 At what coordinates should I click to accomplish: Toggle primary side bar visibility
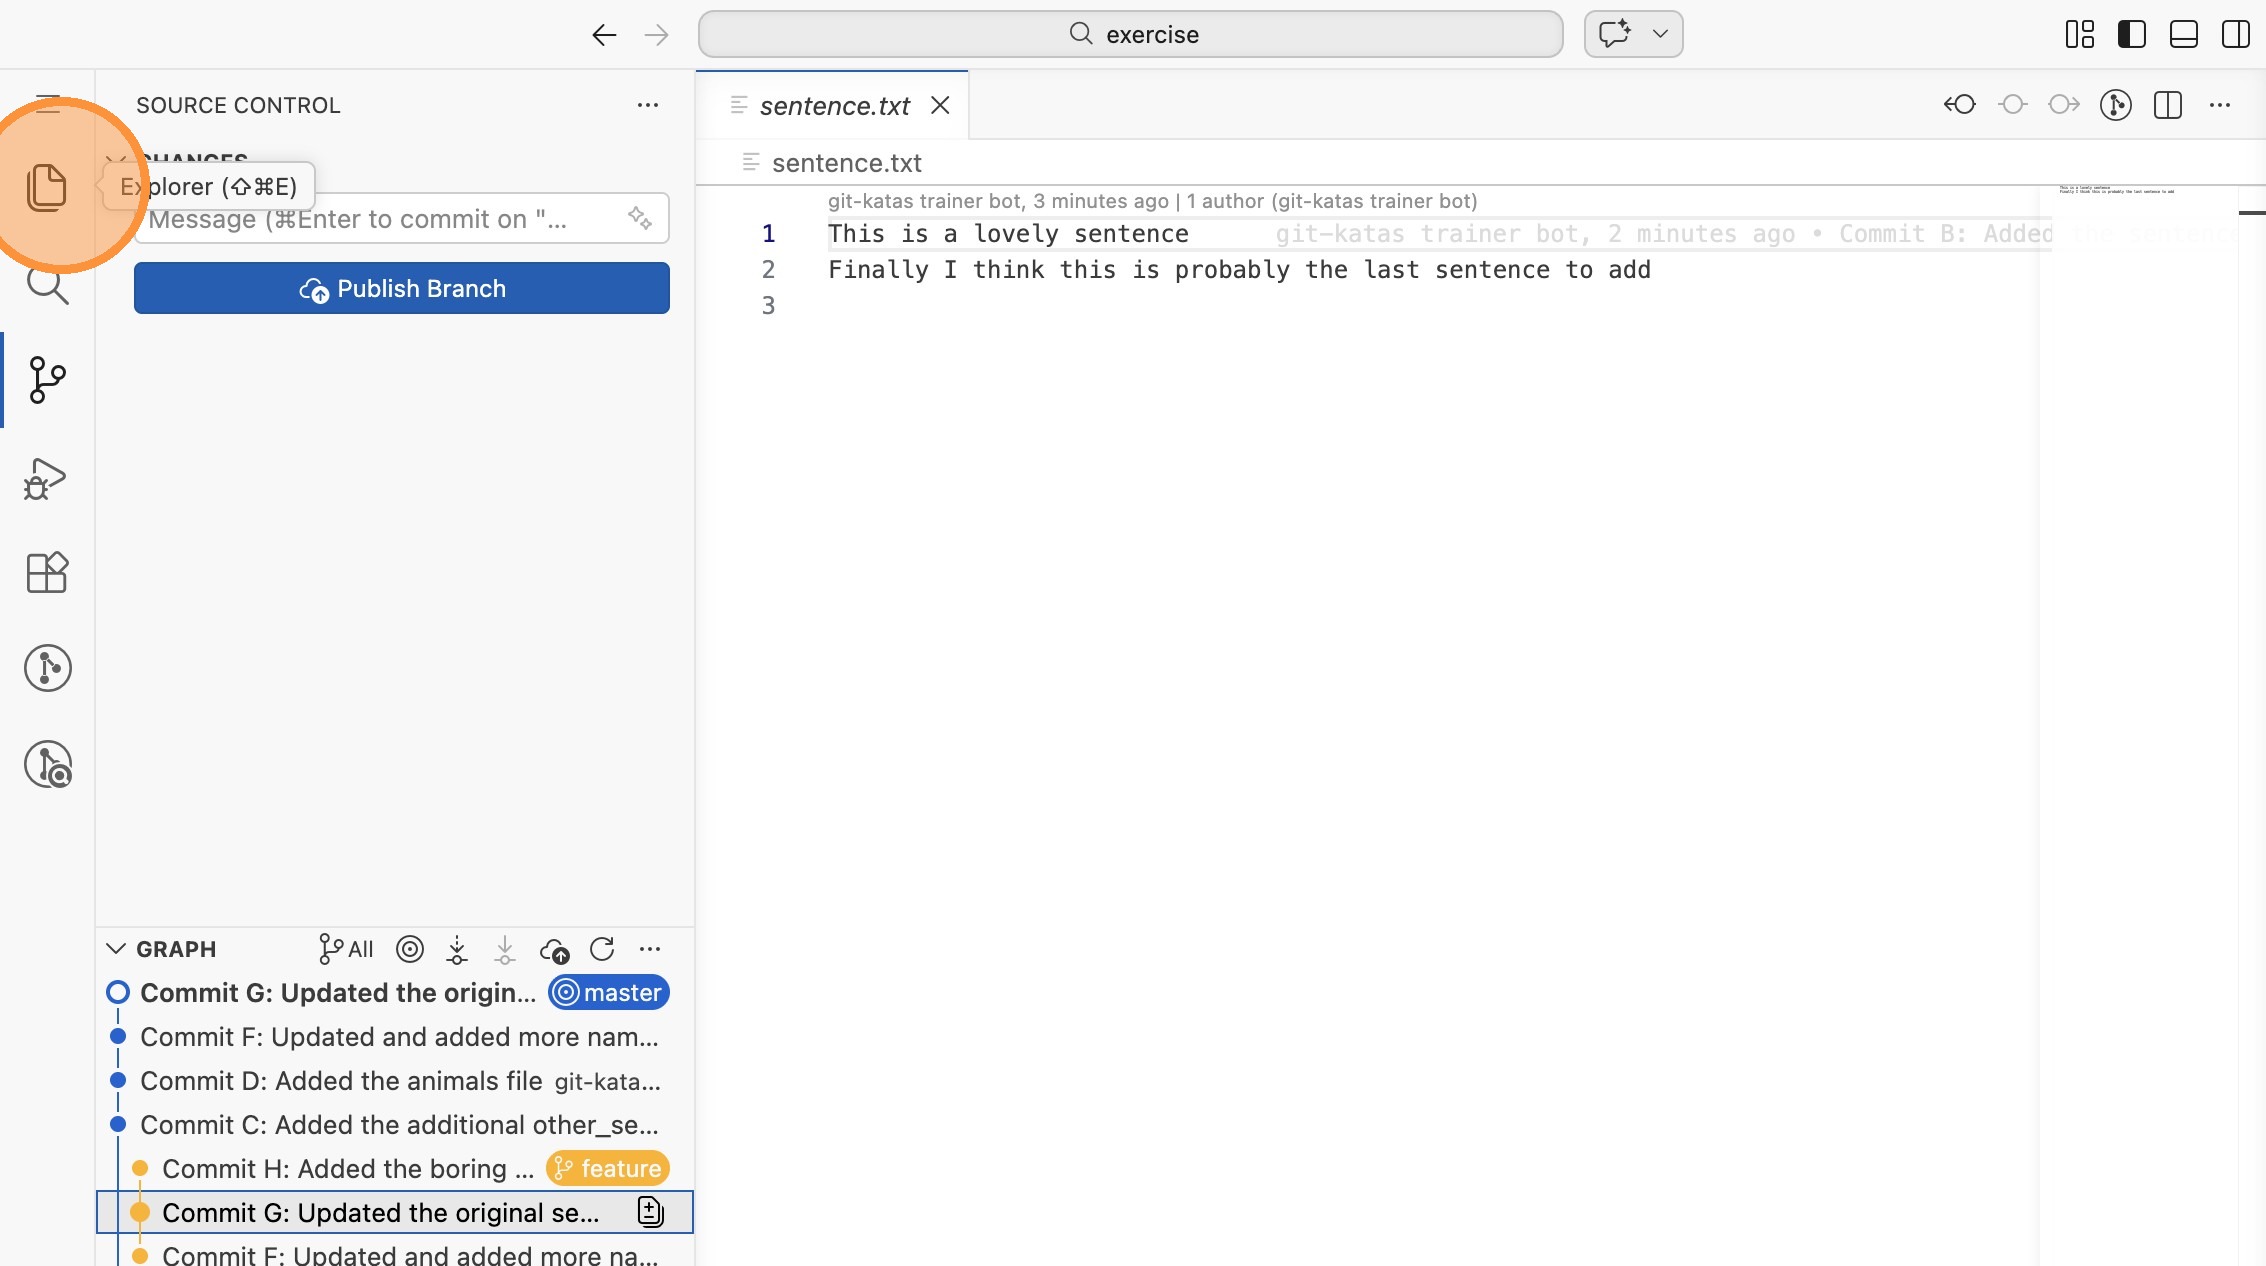pyautogui.click(x=2131, y=34)
